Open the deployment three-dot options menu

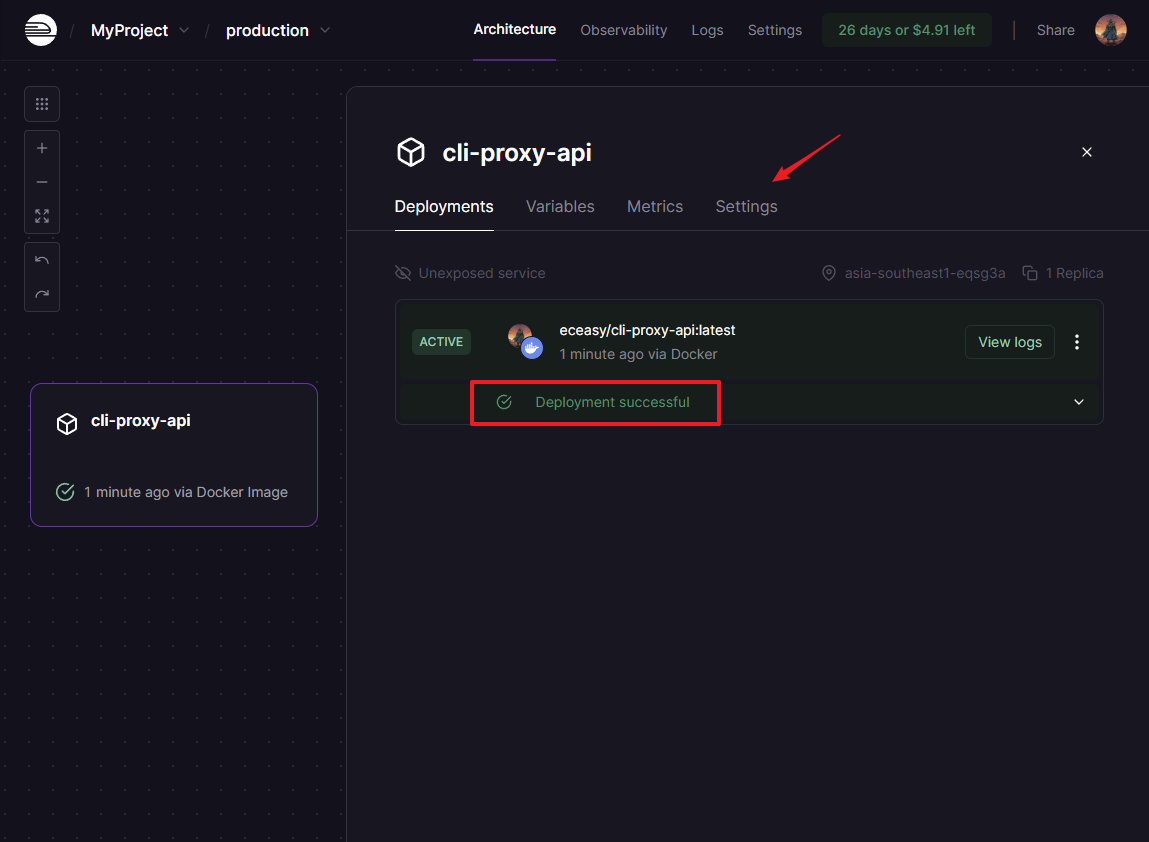(1077, 342)
